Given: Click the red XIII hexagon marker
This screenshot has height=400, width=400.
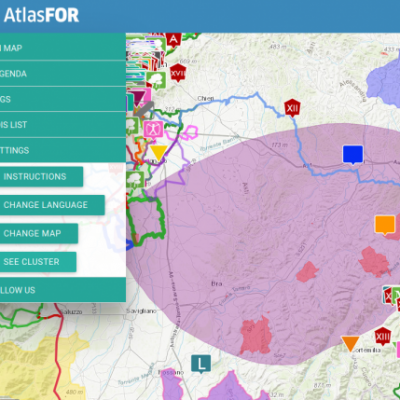Looking at the screenshot, I should [x=383, y=337].
